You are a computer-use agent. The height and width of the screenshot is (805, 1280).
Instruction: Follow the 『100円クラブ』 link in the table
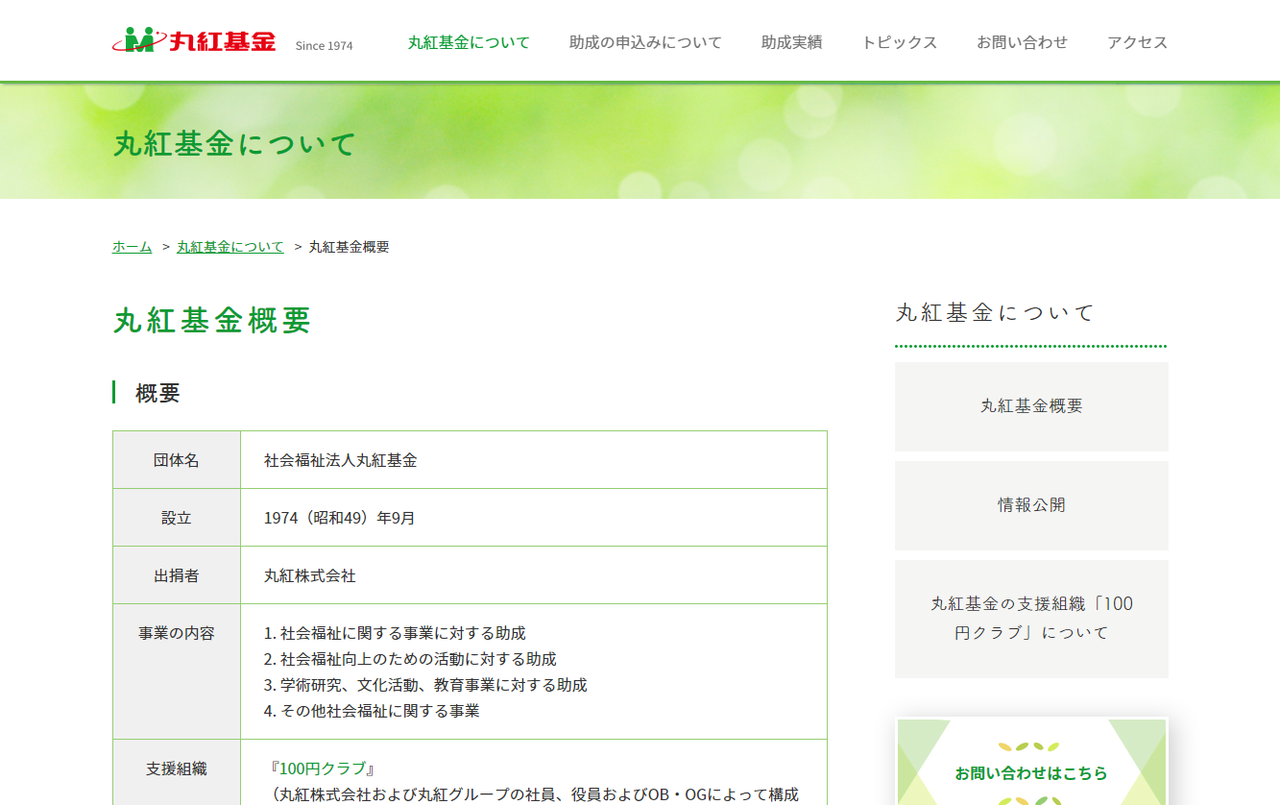[x=321, y=769]
